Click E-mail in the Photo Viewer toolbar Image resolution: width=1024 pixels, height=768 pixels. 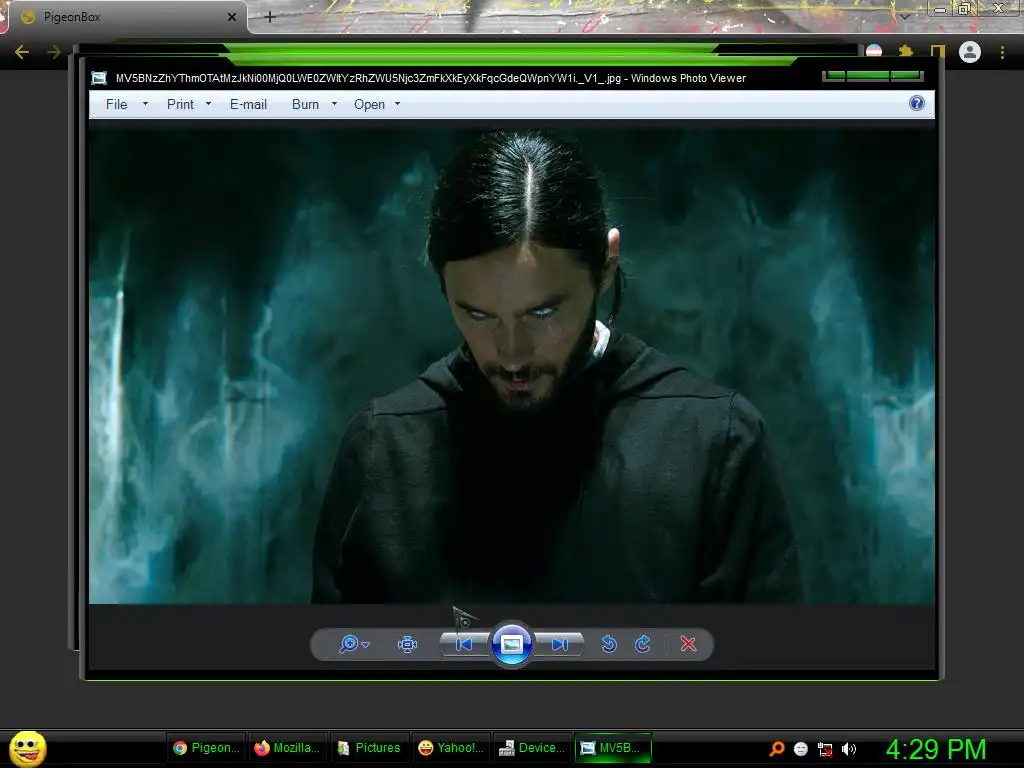248,104
